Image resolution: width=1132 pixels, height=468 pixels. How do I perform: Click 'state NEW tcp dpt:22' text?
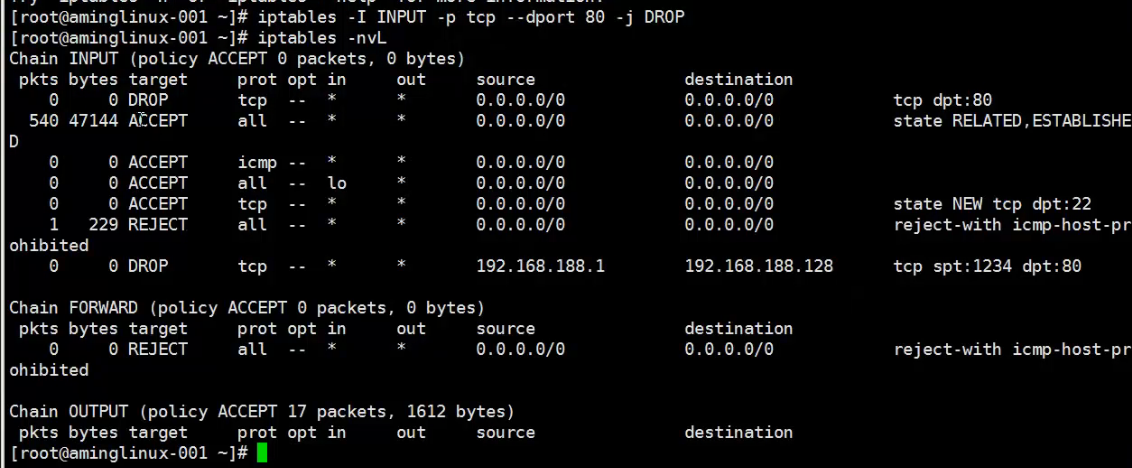tap(993, 204)
